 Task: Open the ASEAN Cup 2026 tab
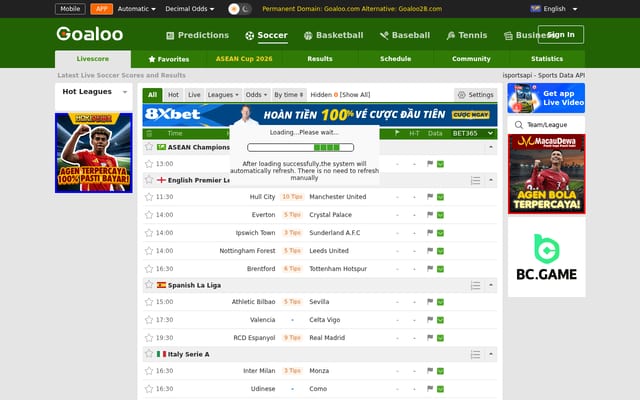[x=244, y=59]
